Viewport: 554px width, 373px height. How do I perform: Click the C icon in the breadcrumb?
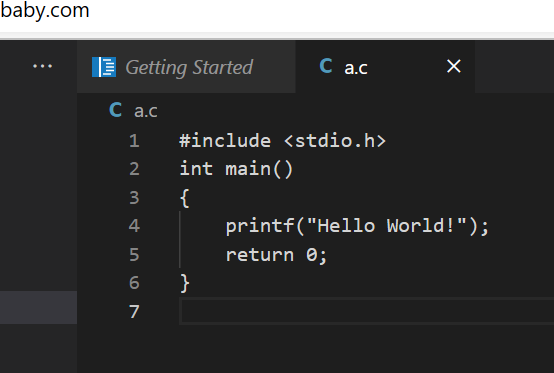(x=116, y=110)
